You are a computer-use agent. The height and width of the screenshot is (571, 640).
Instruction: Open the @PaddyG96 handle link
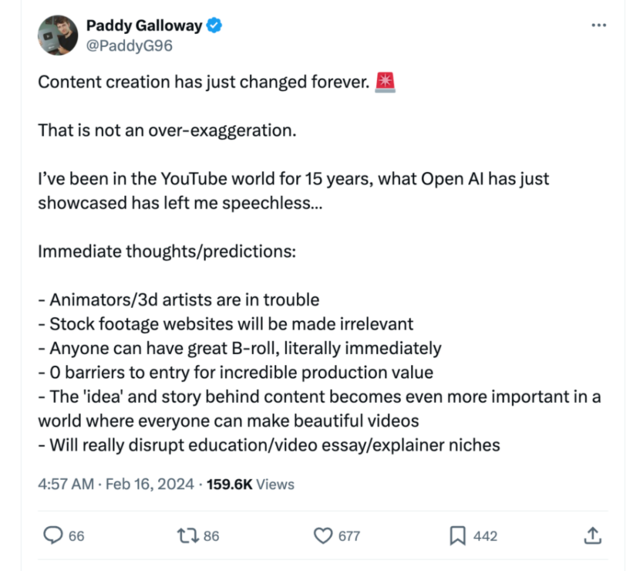[126, 46]
